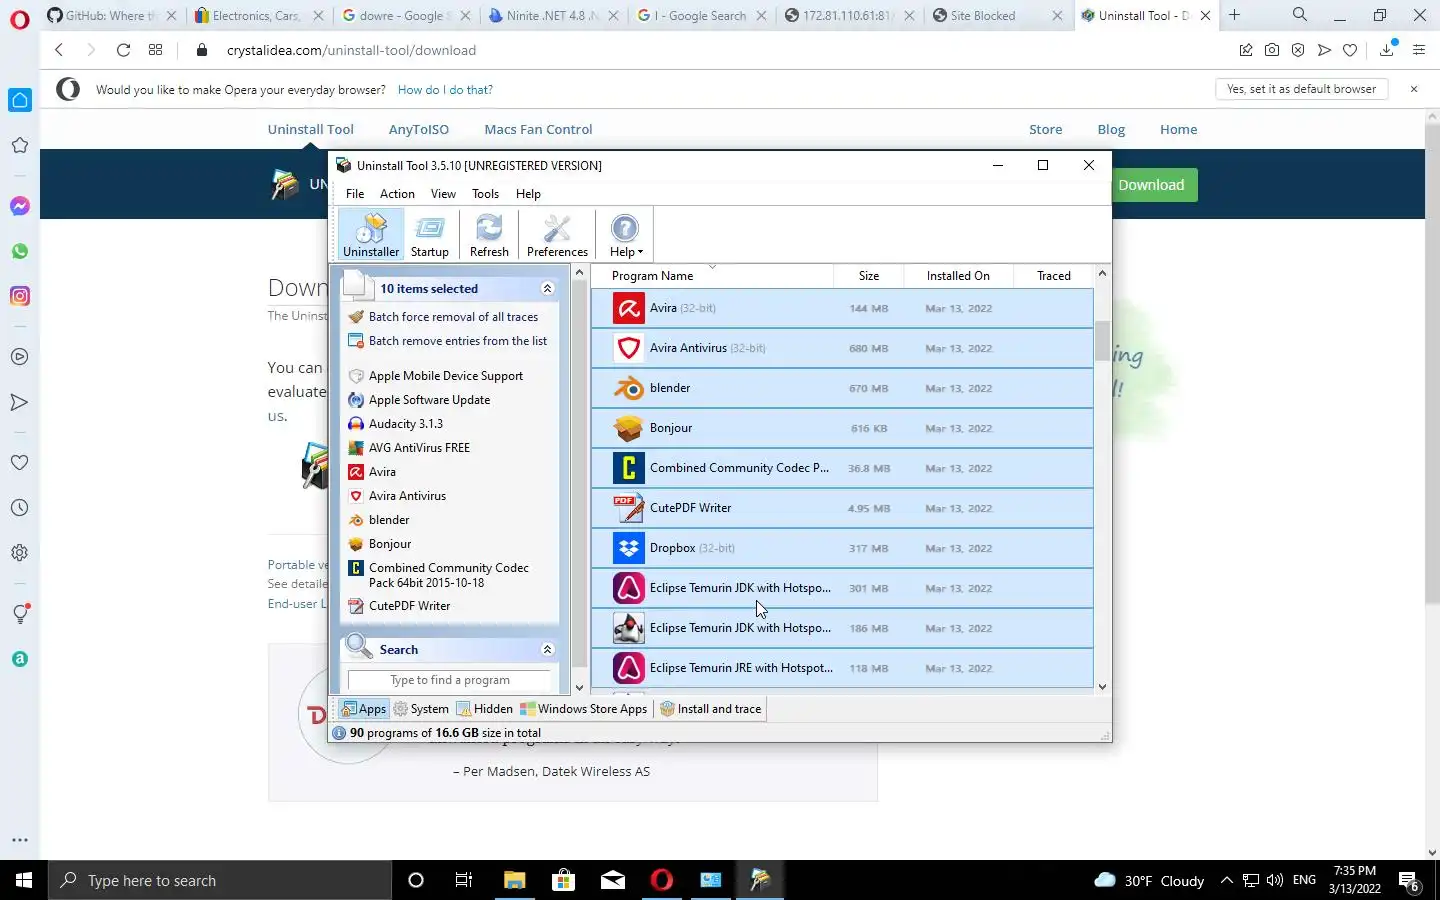
Task: Open AnyToISO link in site navigation
Action: 419,129
